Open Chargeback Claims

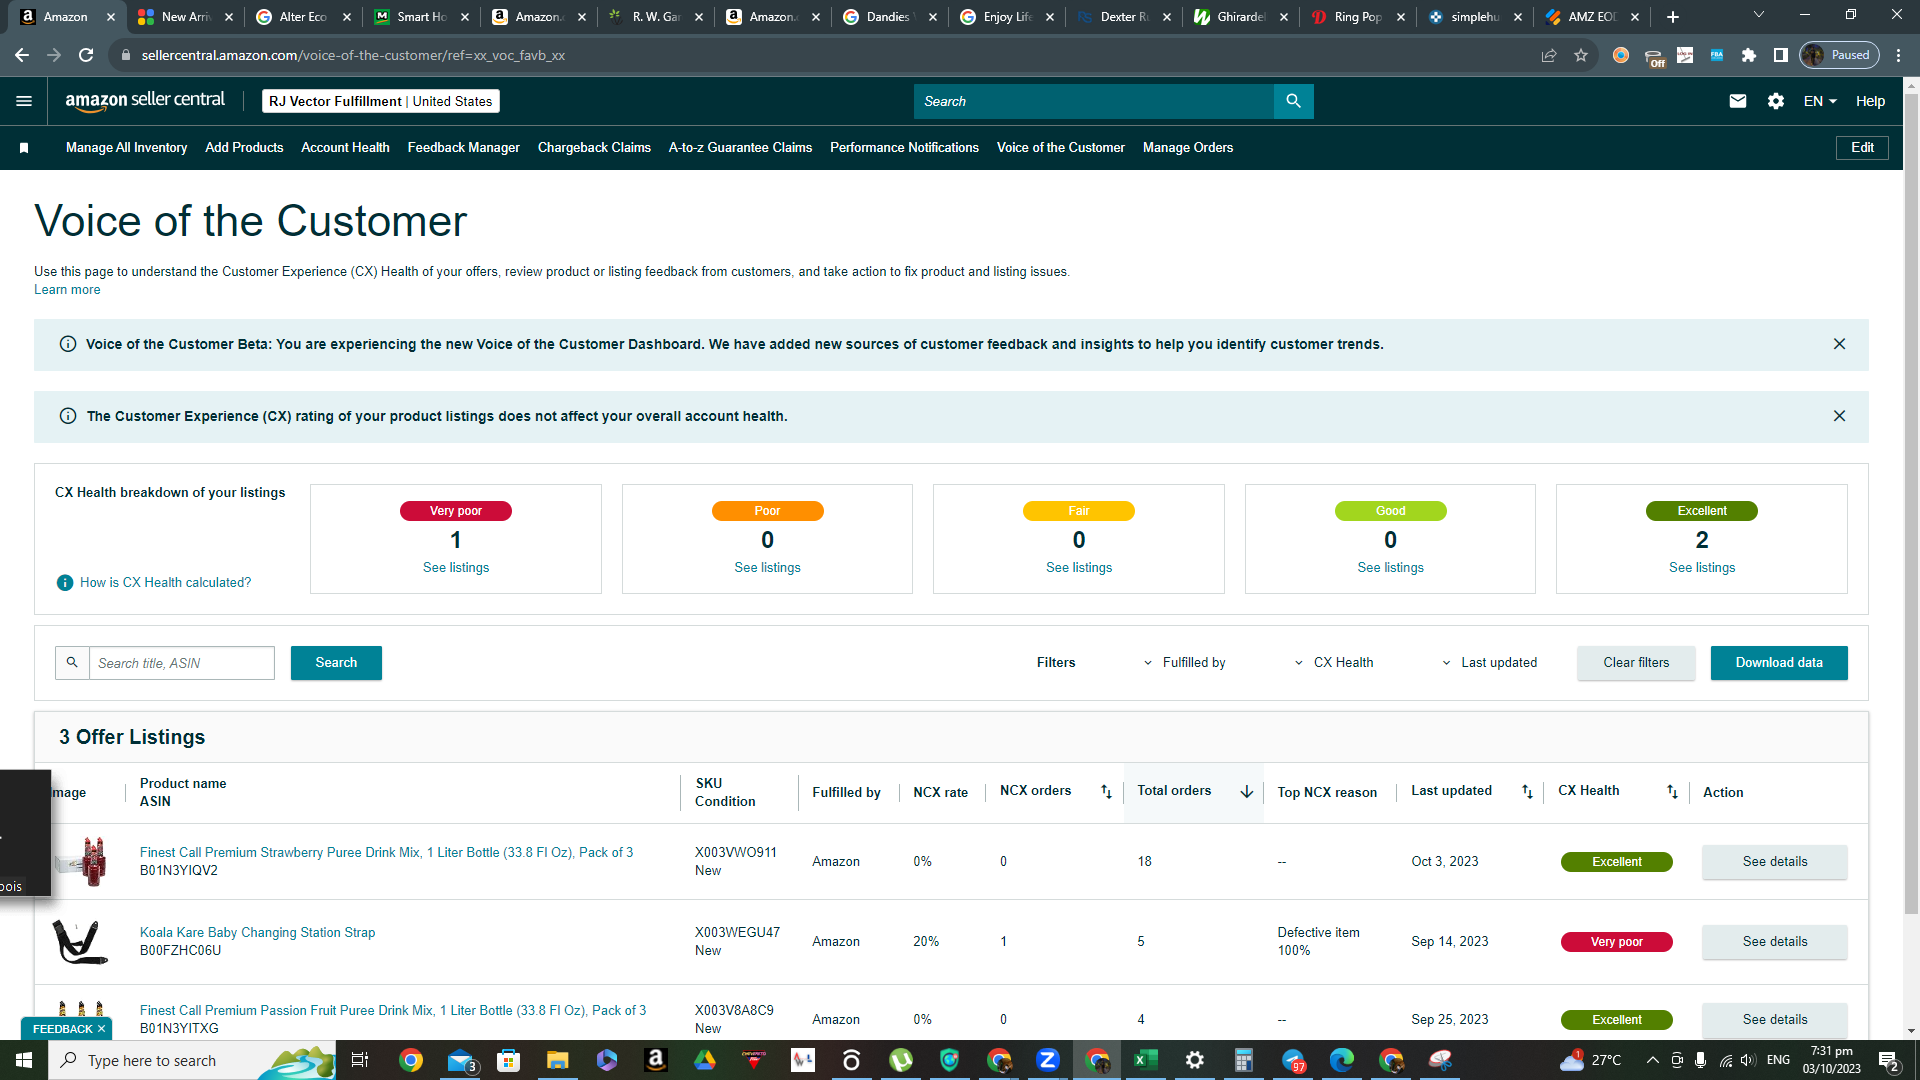(594, 148)
